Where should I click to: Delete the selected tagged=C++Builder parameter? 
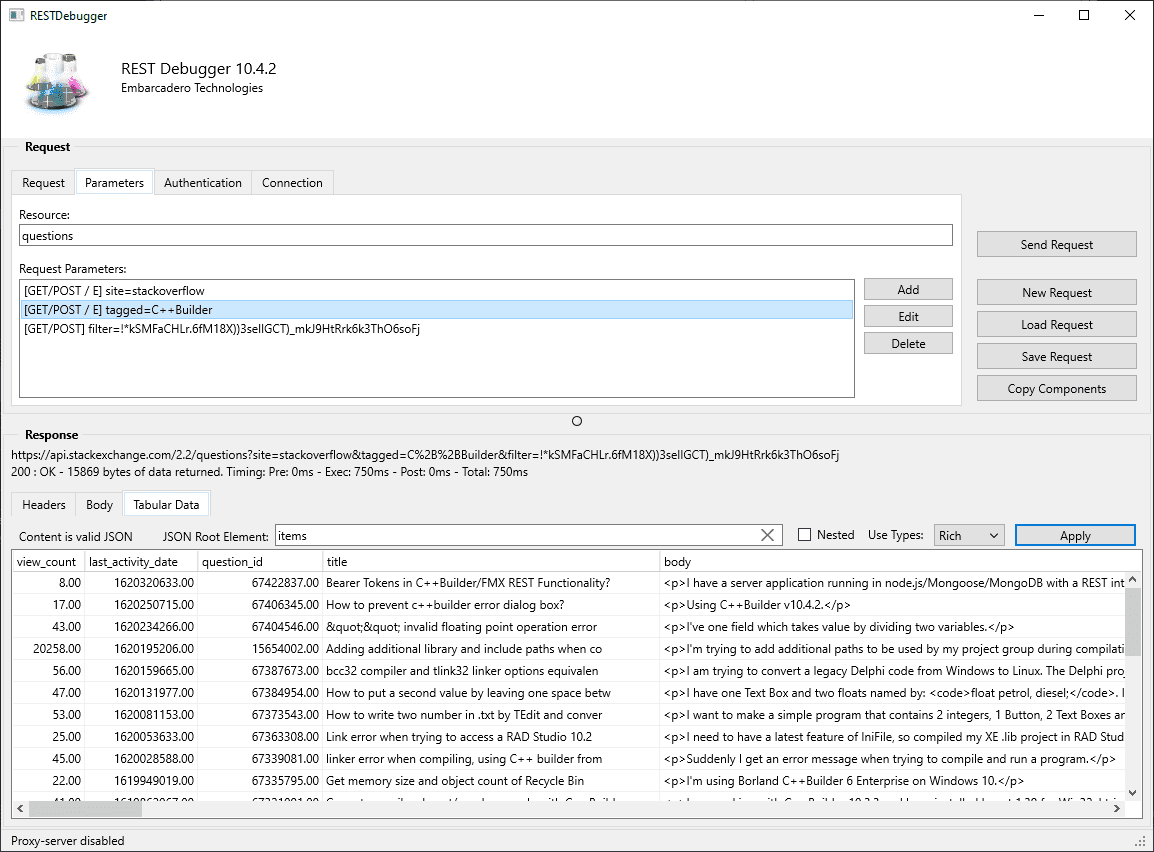pos(907,342)
